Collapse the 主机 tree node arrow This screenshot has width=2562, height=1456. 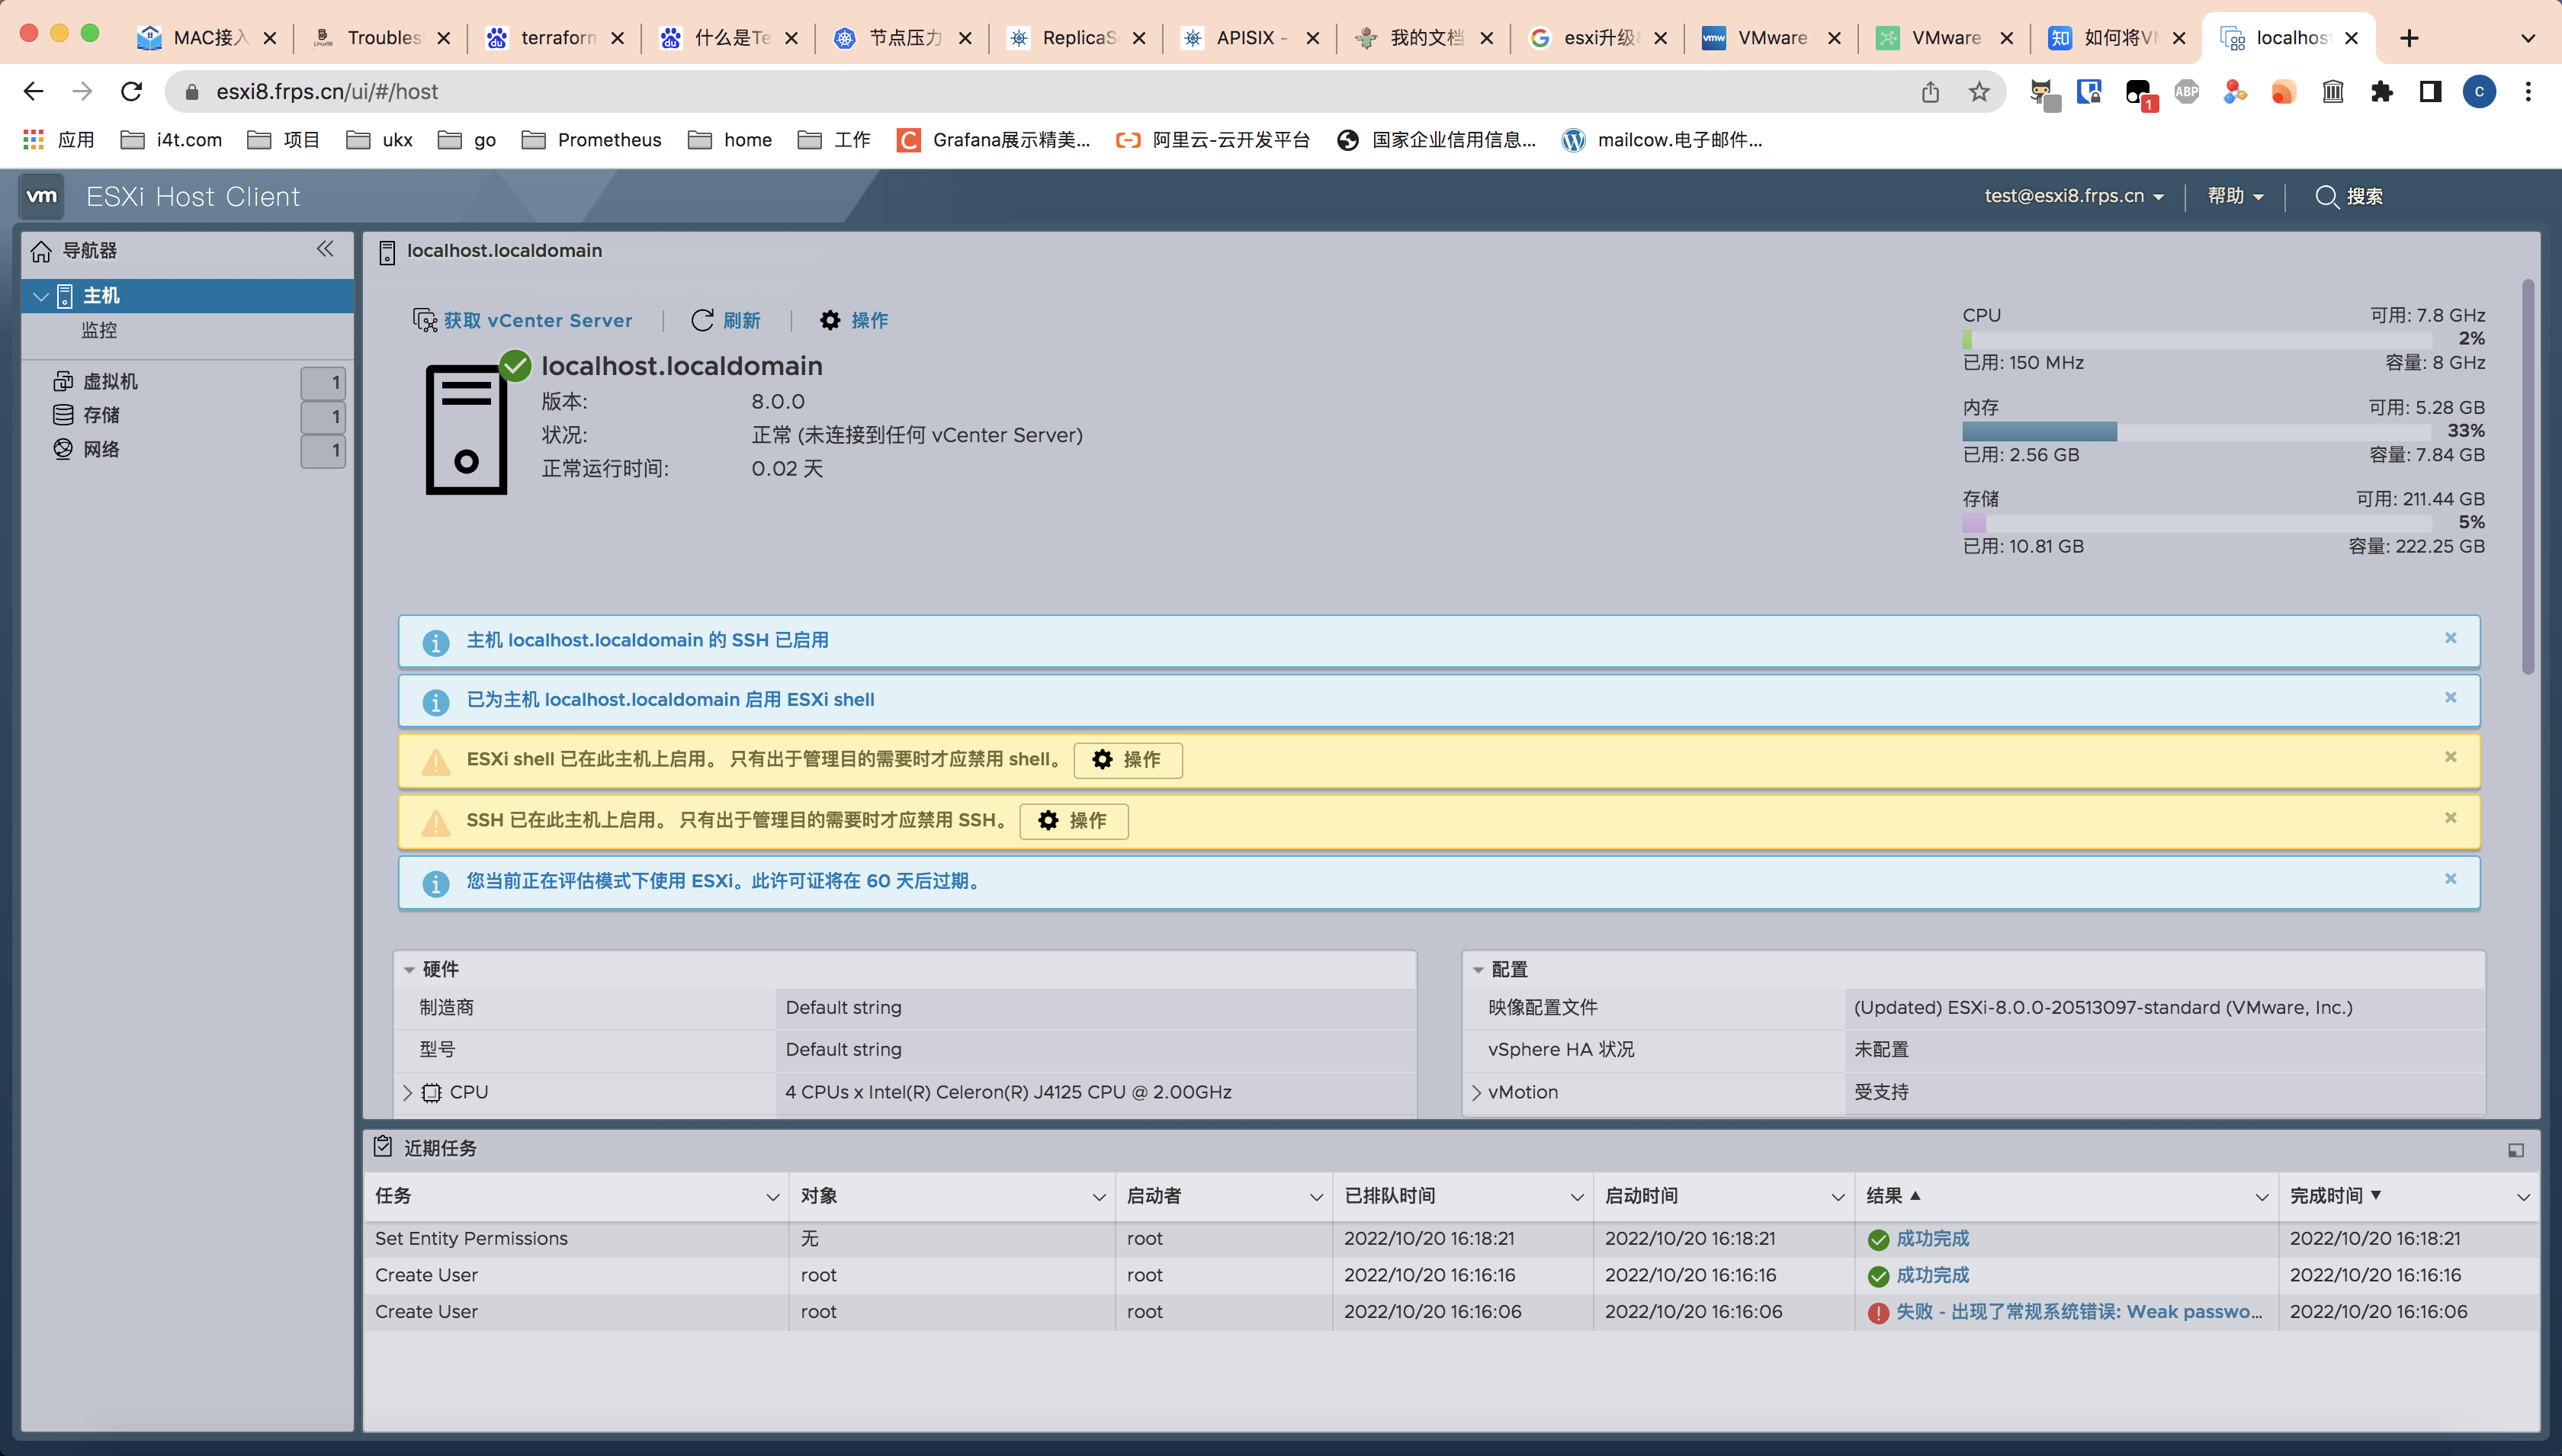pos(41,296)
